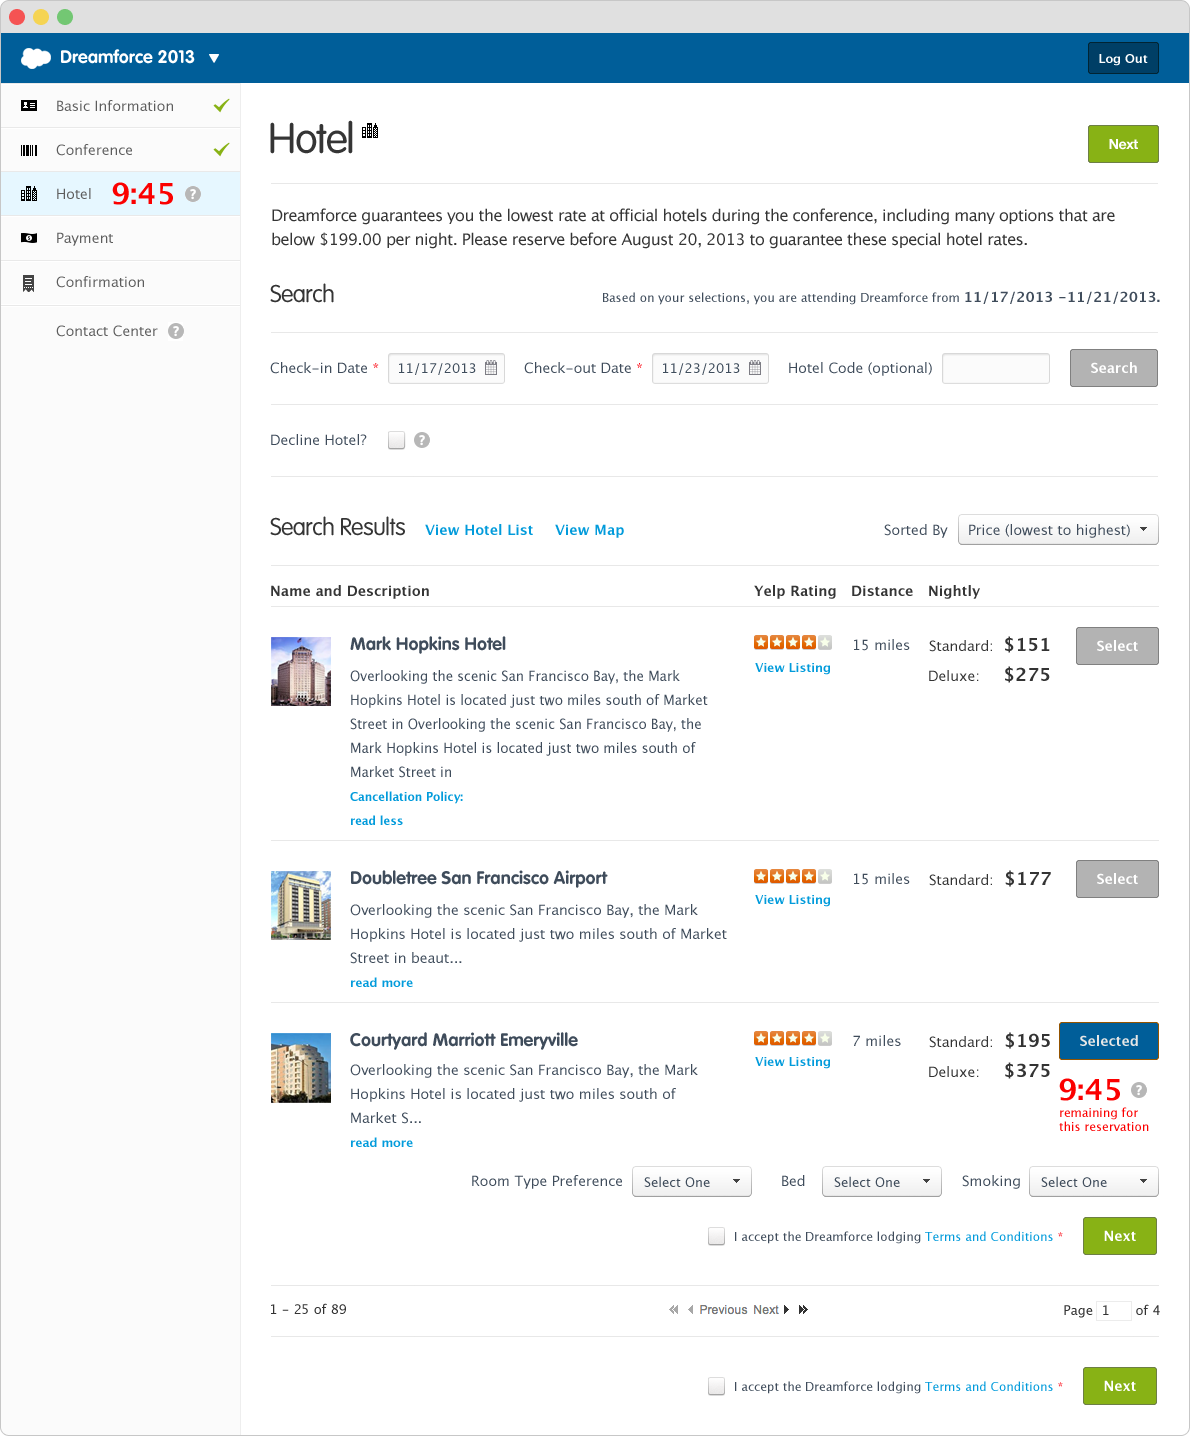Open Doubletree San Francisco Airport thumbnail
Image resolution: width=1190 pixels, height=1436 pixels.
pos(301,905)
